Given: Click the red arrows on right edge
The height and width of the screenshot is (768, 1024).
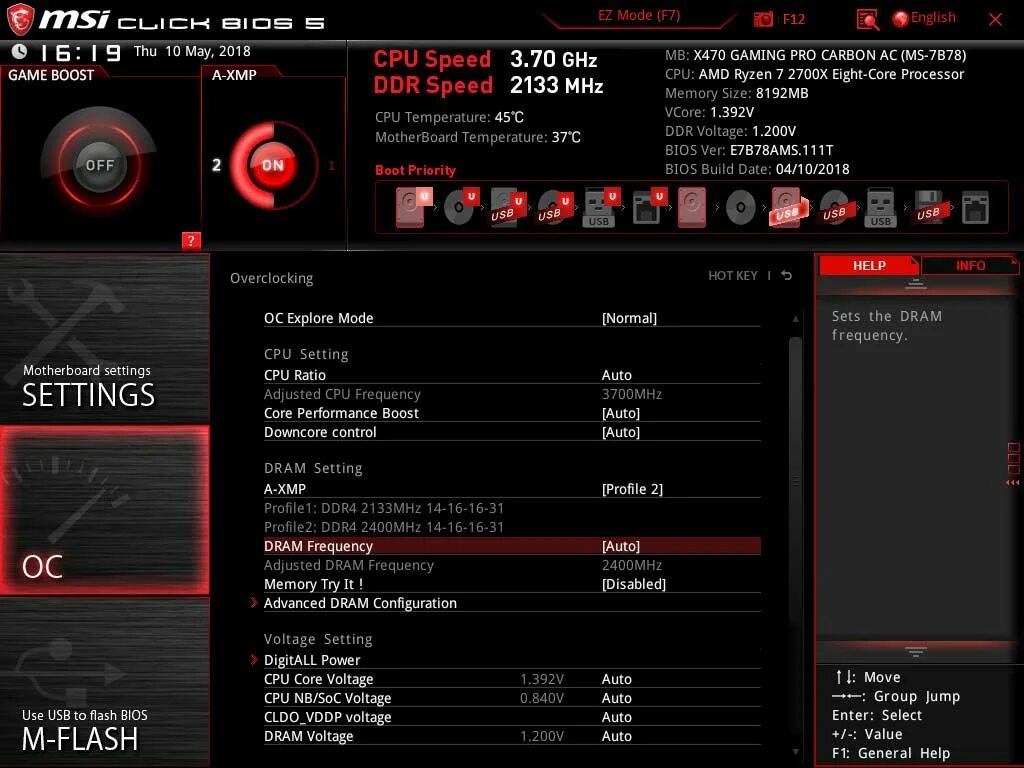Looking at the screenshot, I should (1012, 483).
